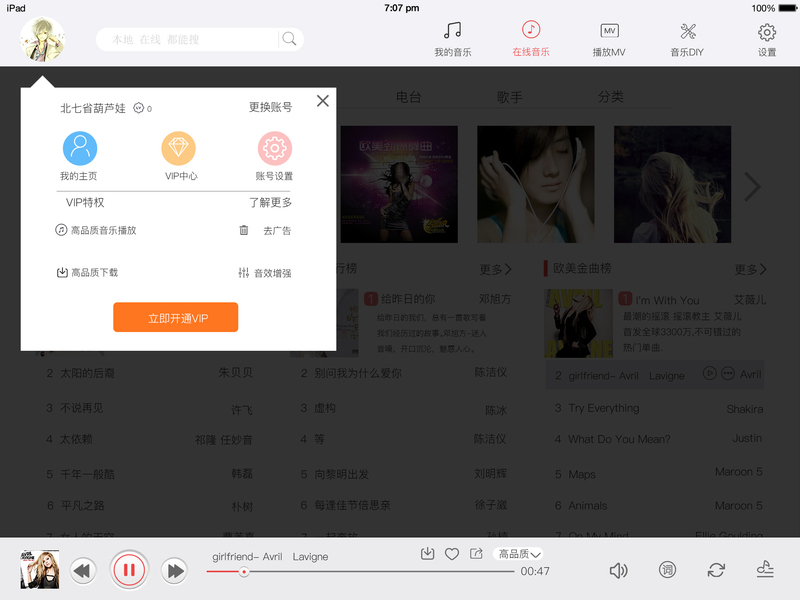Skip to previous track
This screenshot has width=800, height=600.
click(83, 570)
